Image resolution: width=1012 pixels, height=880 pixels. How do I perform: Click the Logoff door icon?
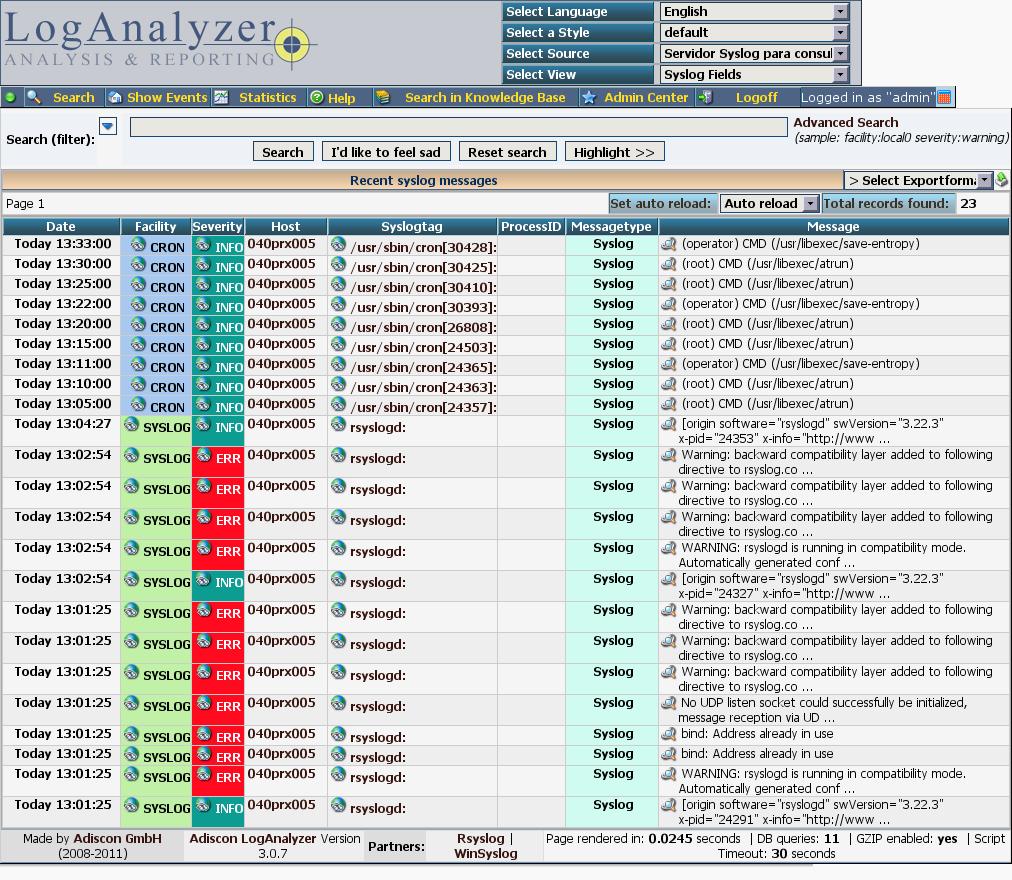705,97
